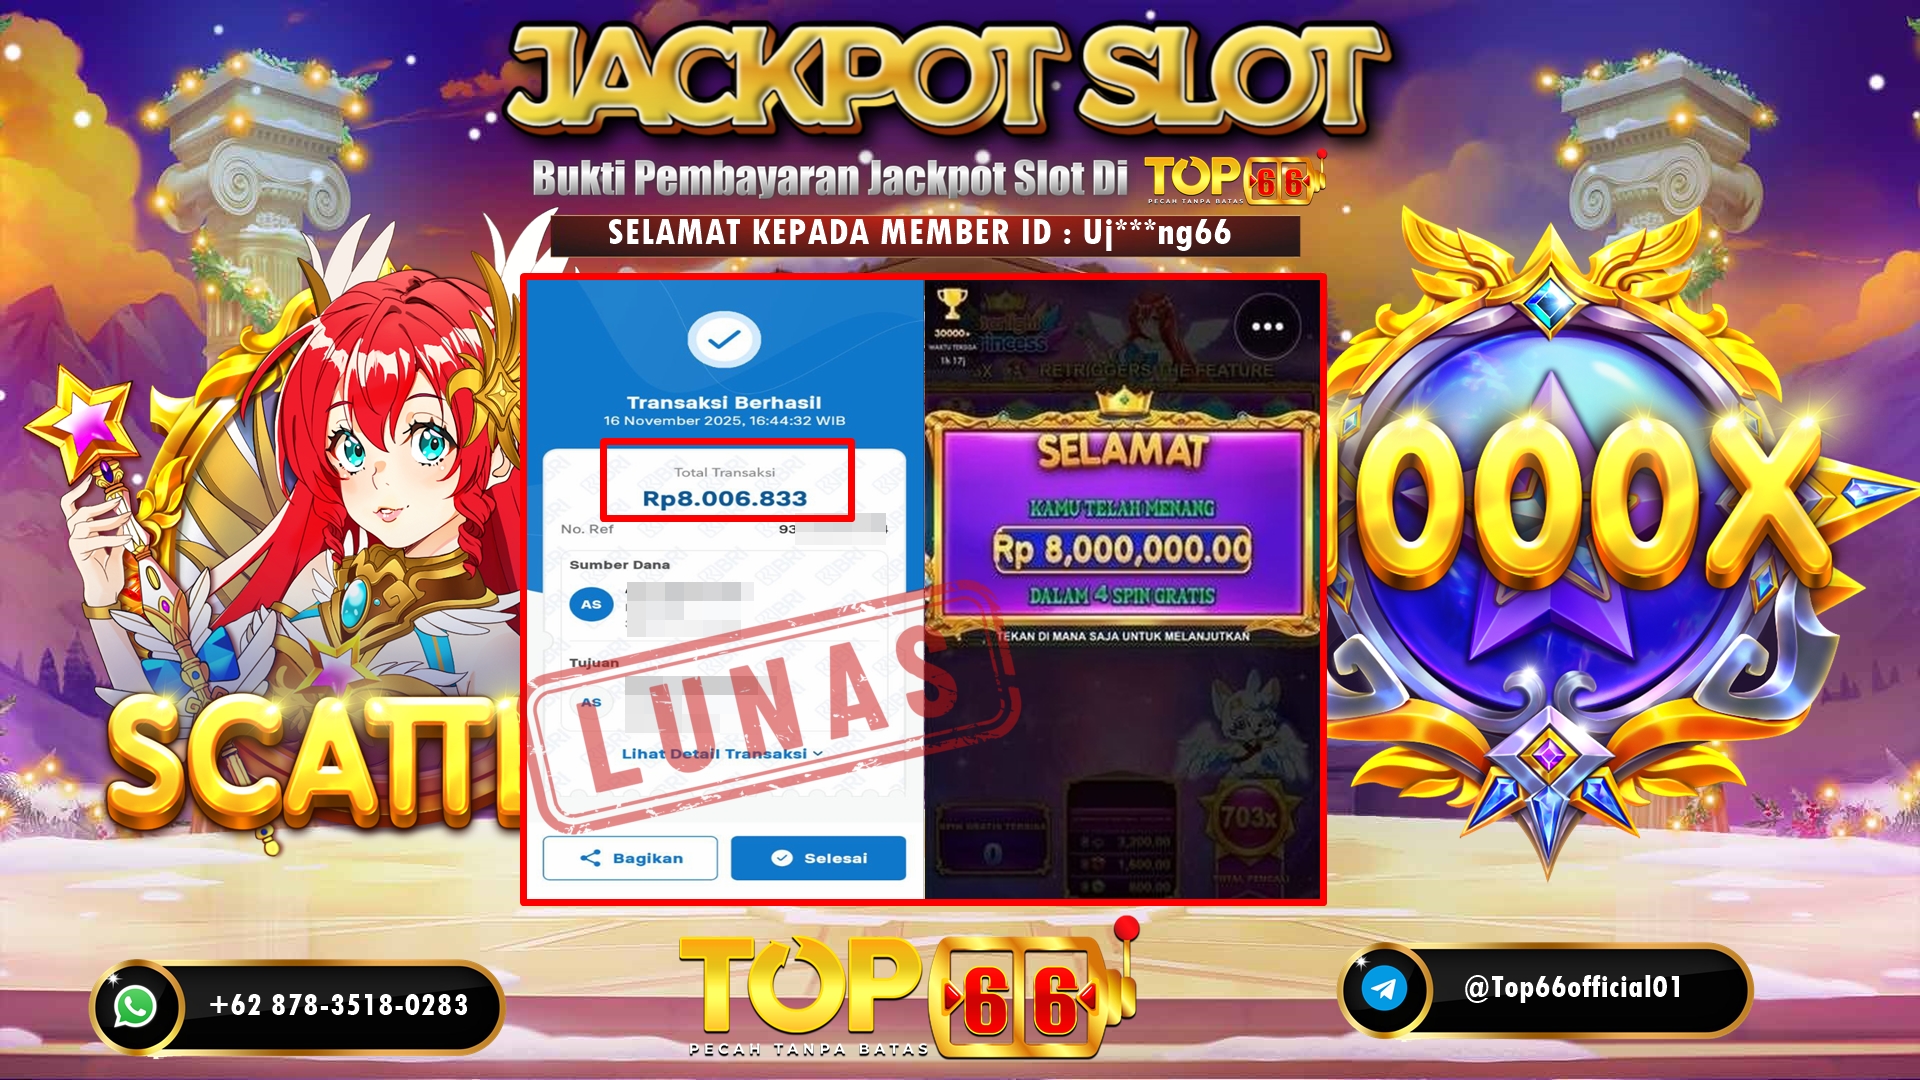Click the Selesai button
This screenshot has width=1920, height=1080.
pos(818,858)
